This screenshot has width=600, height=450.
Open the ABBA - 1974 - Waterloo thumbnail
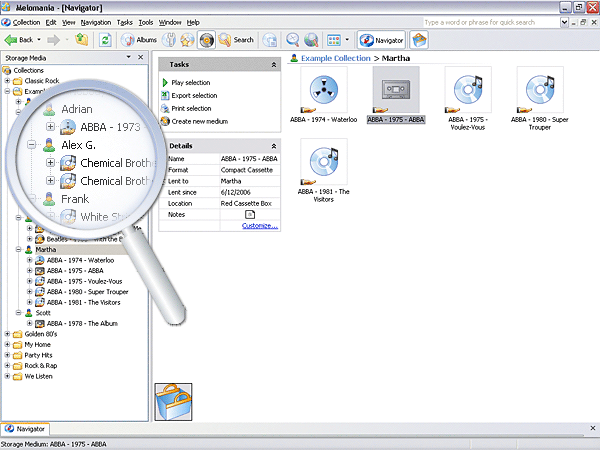tap(324, 90)
